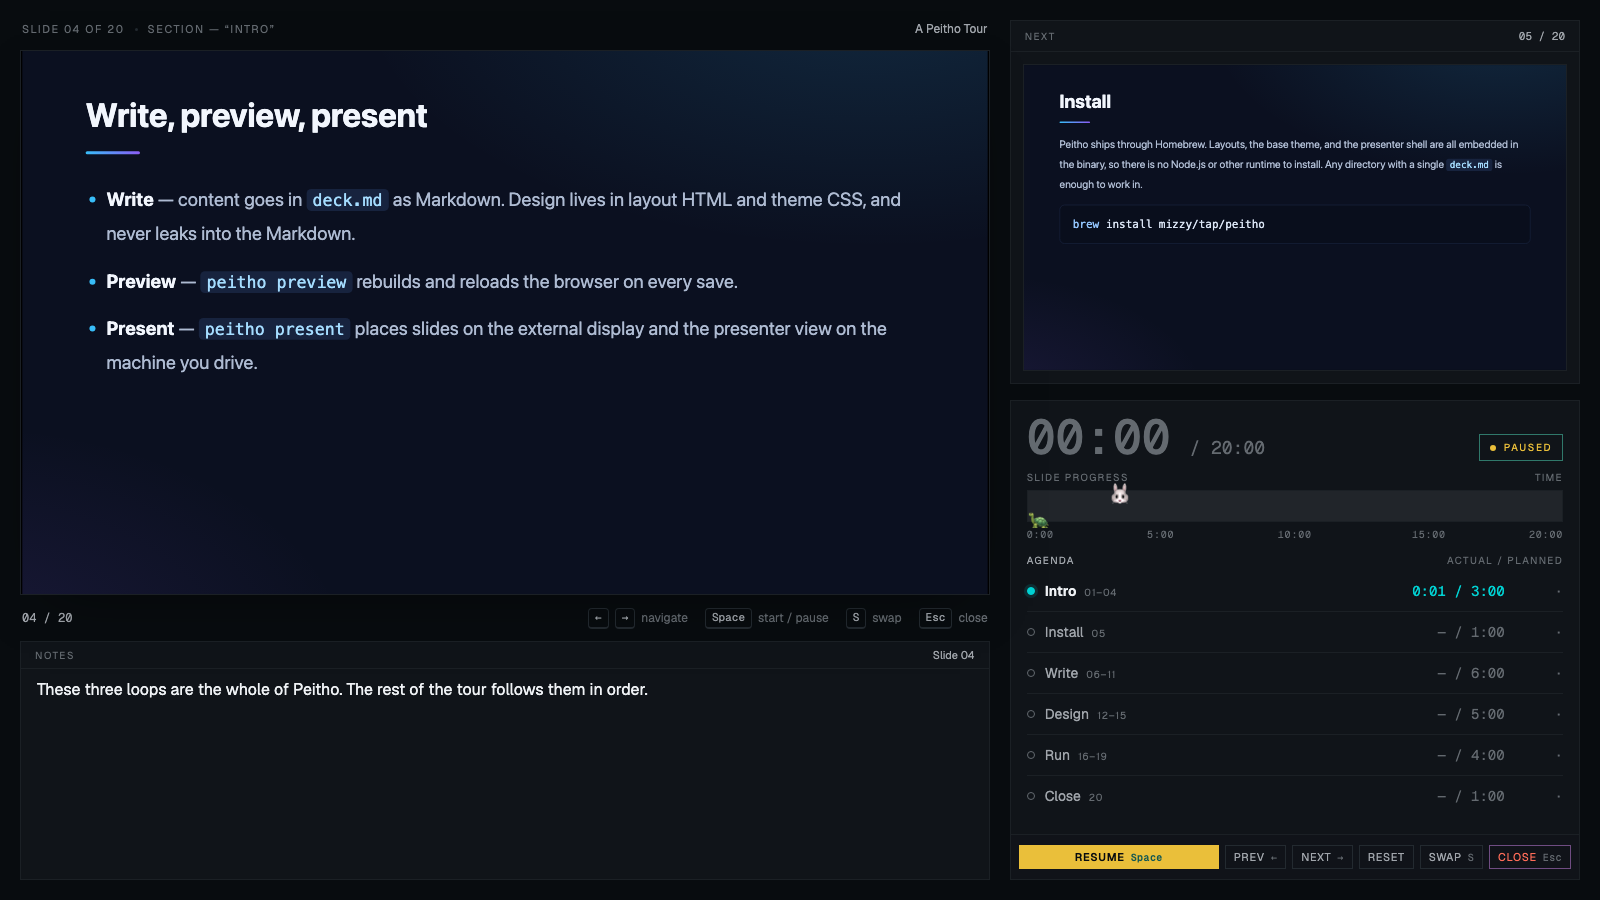The width and height of the screenshot is (1600, 900).
Task: Click the circle bullet beside Design agenda item
Action: (1031, 714)
